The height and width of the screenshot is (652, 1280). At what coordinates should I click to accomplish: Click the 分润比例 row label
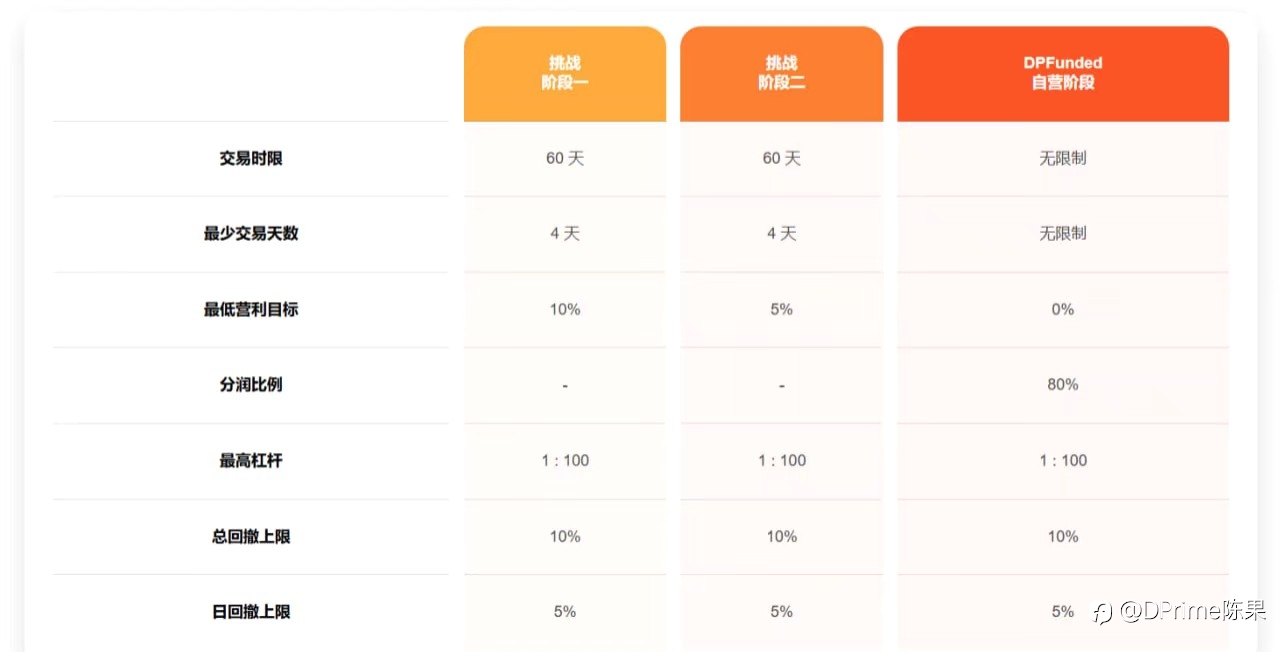click(x=251, y=384)
